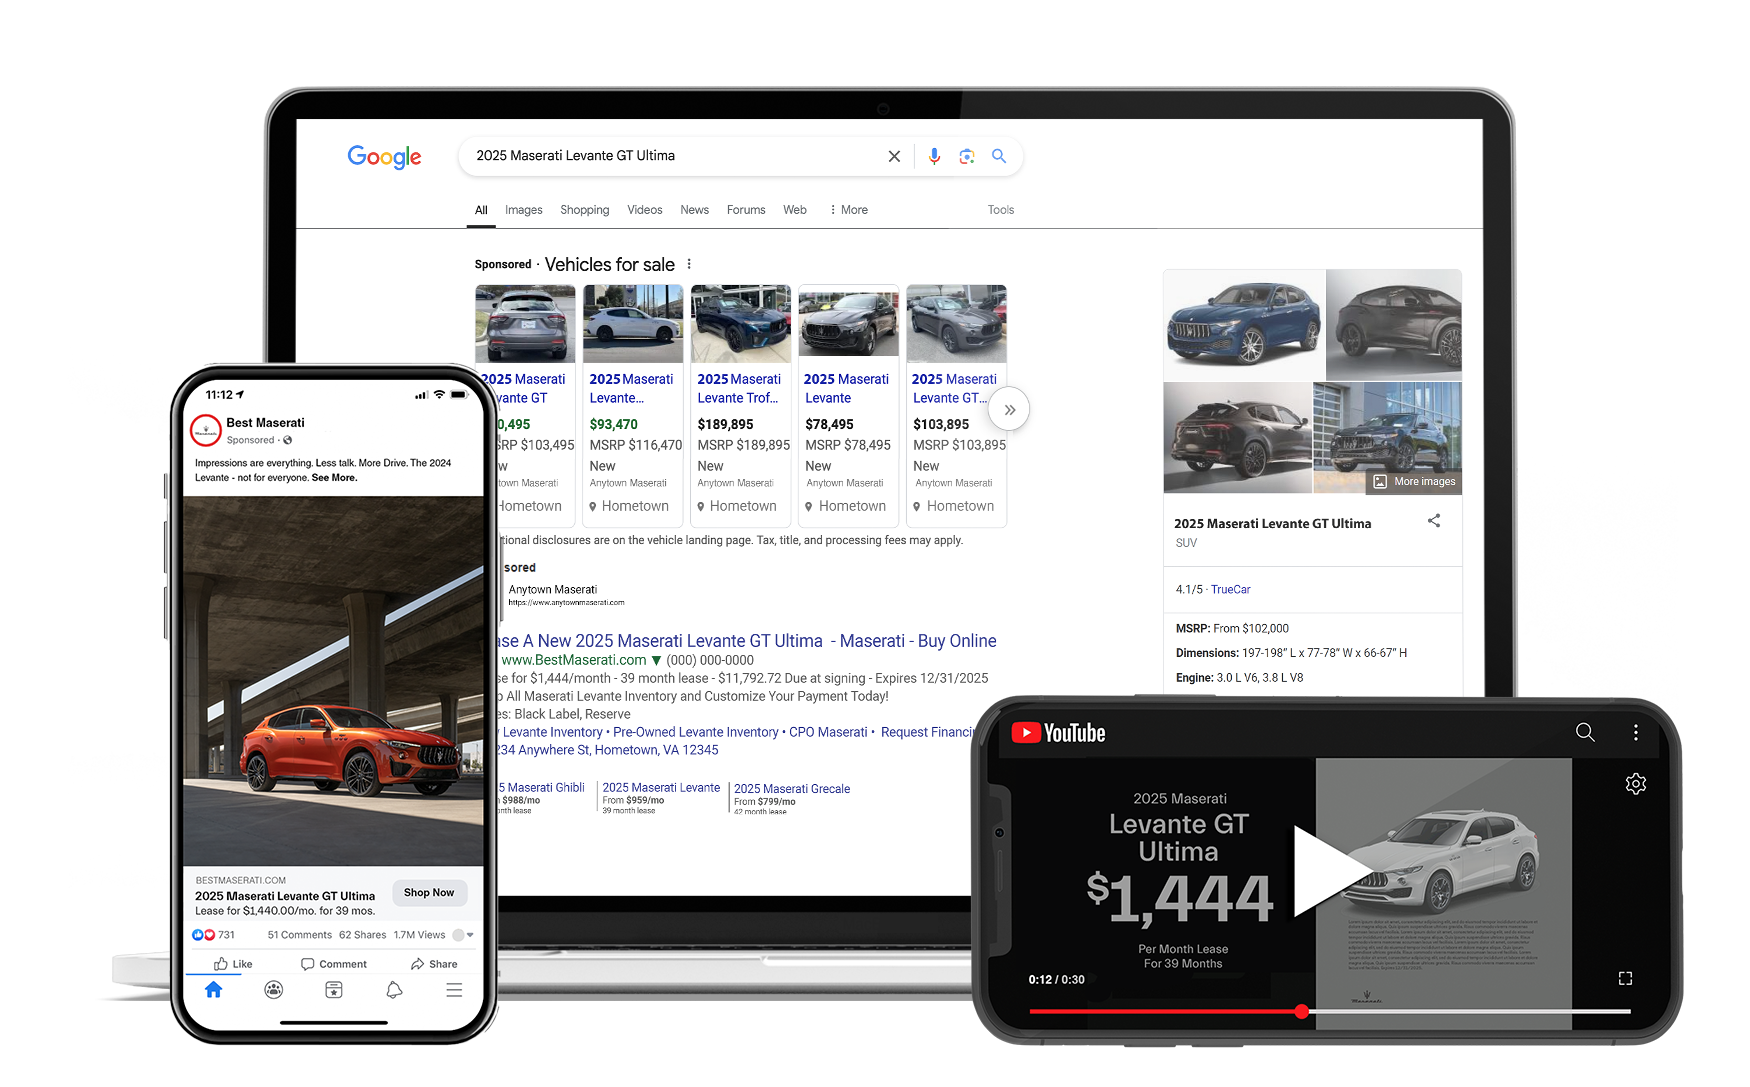Expand the More search tabs dropdown
Image resolution: width=1750 pixels, height=1087 pixels.
(849, 210)
